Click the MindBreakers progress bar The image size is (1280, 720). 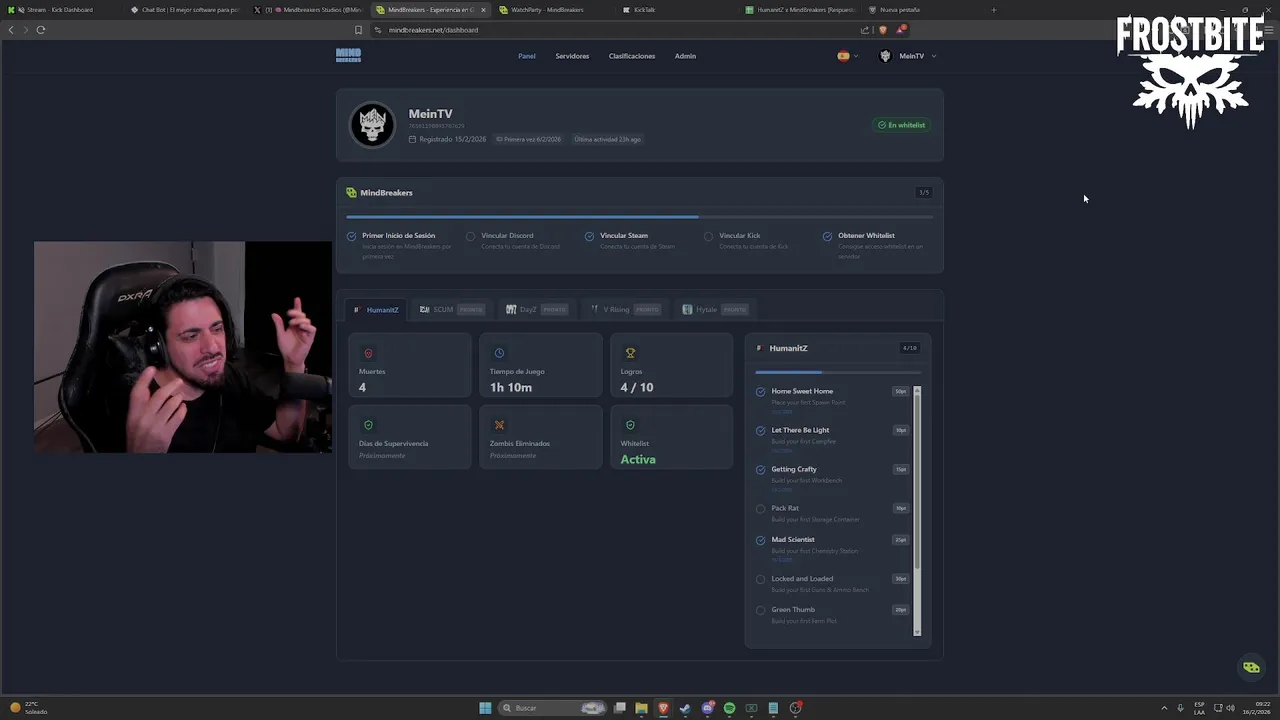639,216
